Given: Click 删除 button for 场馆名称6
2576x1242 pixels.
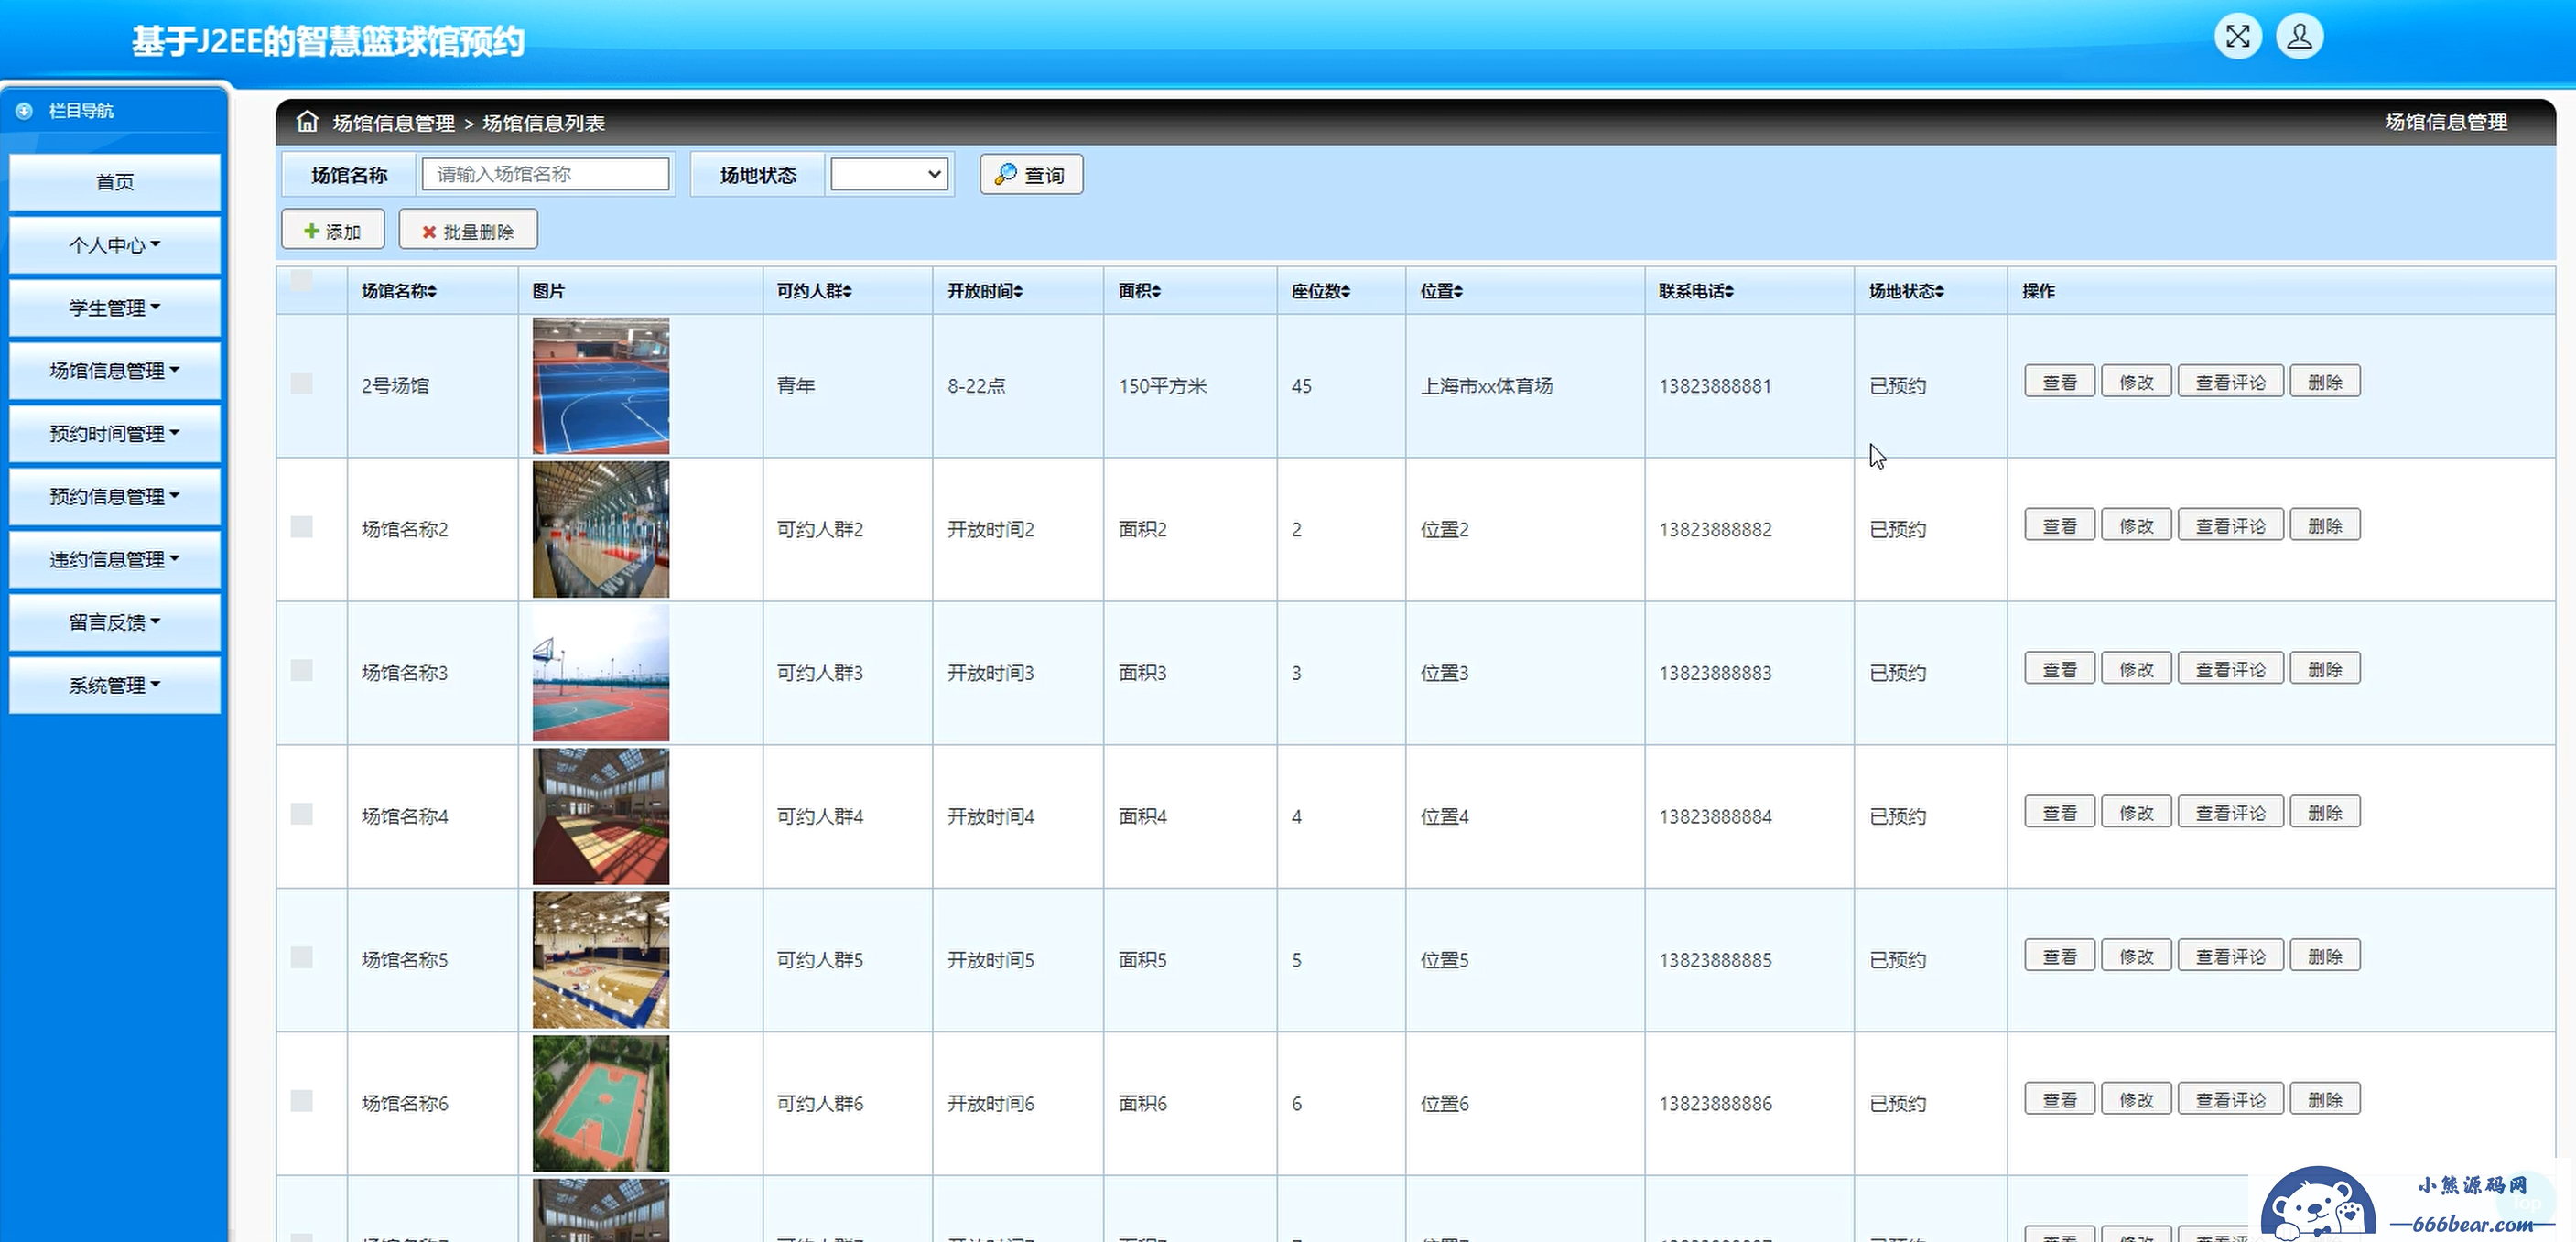Looking at the screenshot, I should [2325, 1099].
